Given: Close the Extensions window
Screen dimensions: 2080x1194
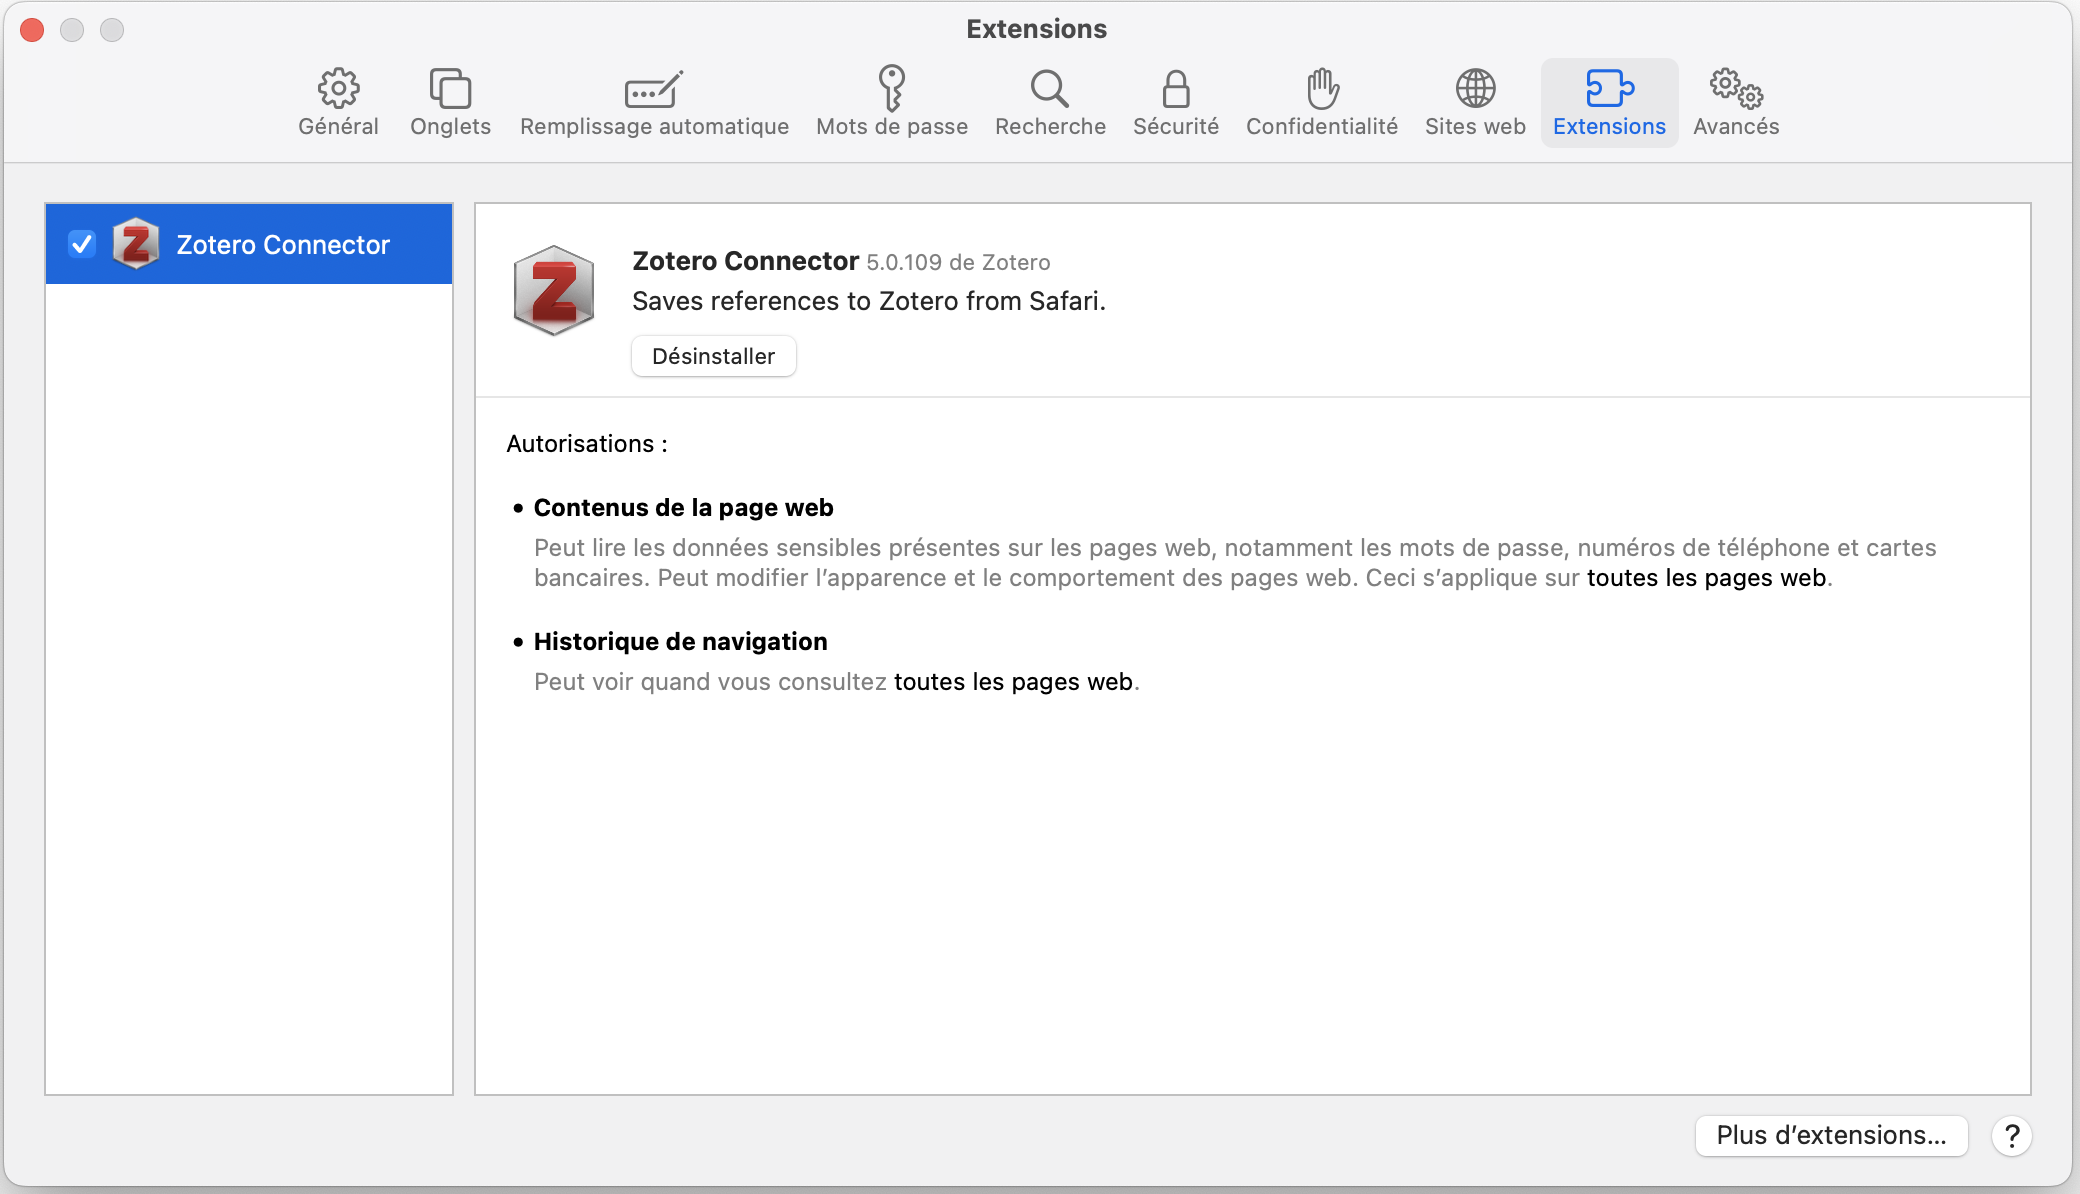Looking at the screenshot, I should pyautogui.click(x=32, y=30).
